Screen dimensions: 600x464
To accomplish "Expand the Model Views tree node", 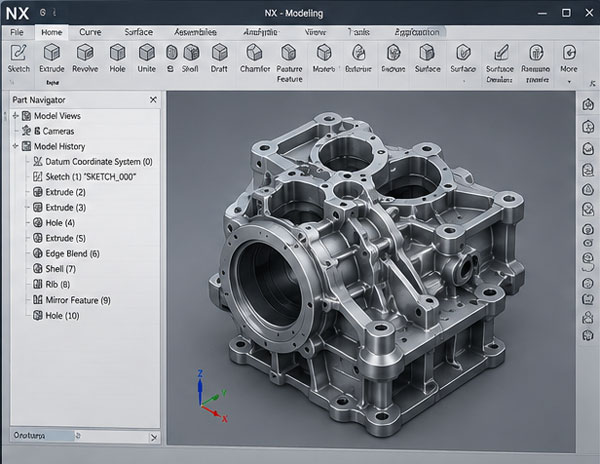I will (15, 116).
